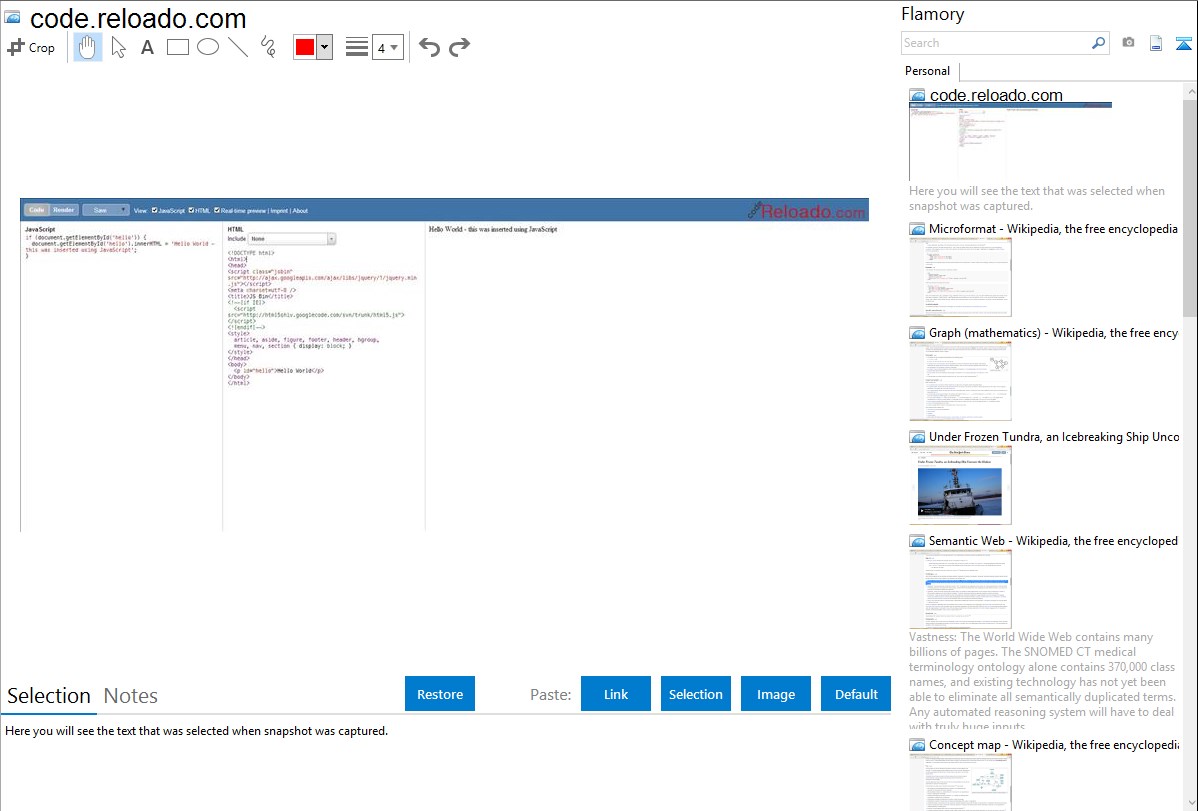The width and height of the screenshot is (1198, 811).
Task: Click the Code button in the snapshot
Action: pos(37,210)
